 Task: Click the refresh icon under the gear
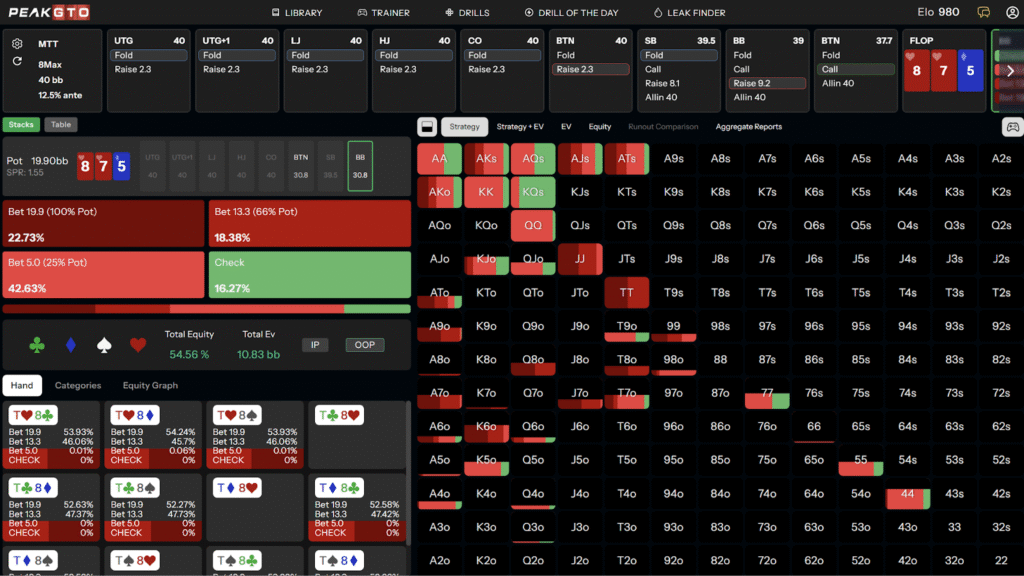click(x=18, y=61)
